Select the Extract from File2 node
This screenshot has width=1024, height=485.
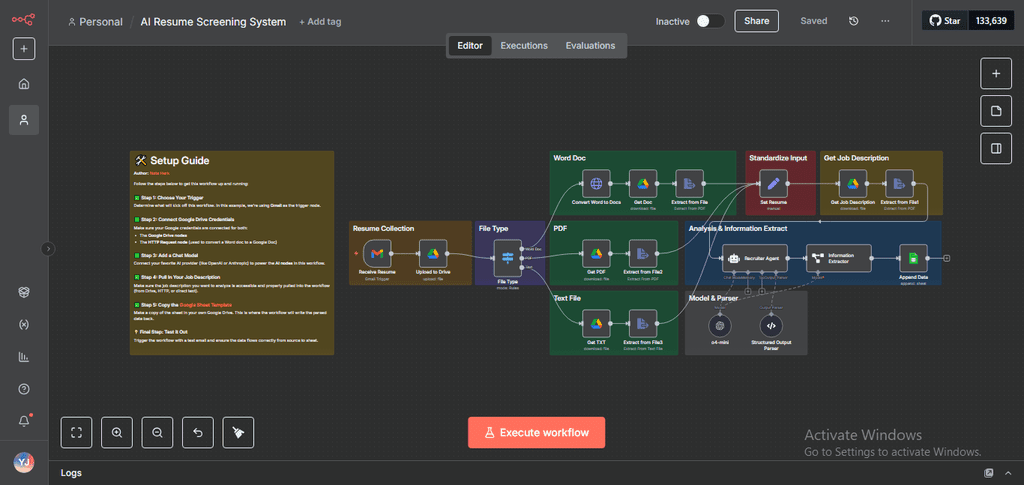pyautogui.click(x=643, y=253)
